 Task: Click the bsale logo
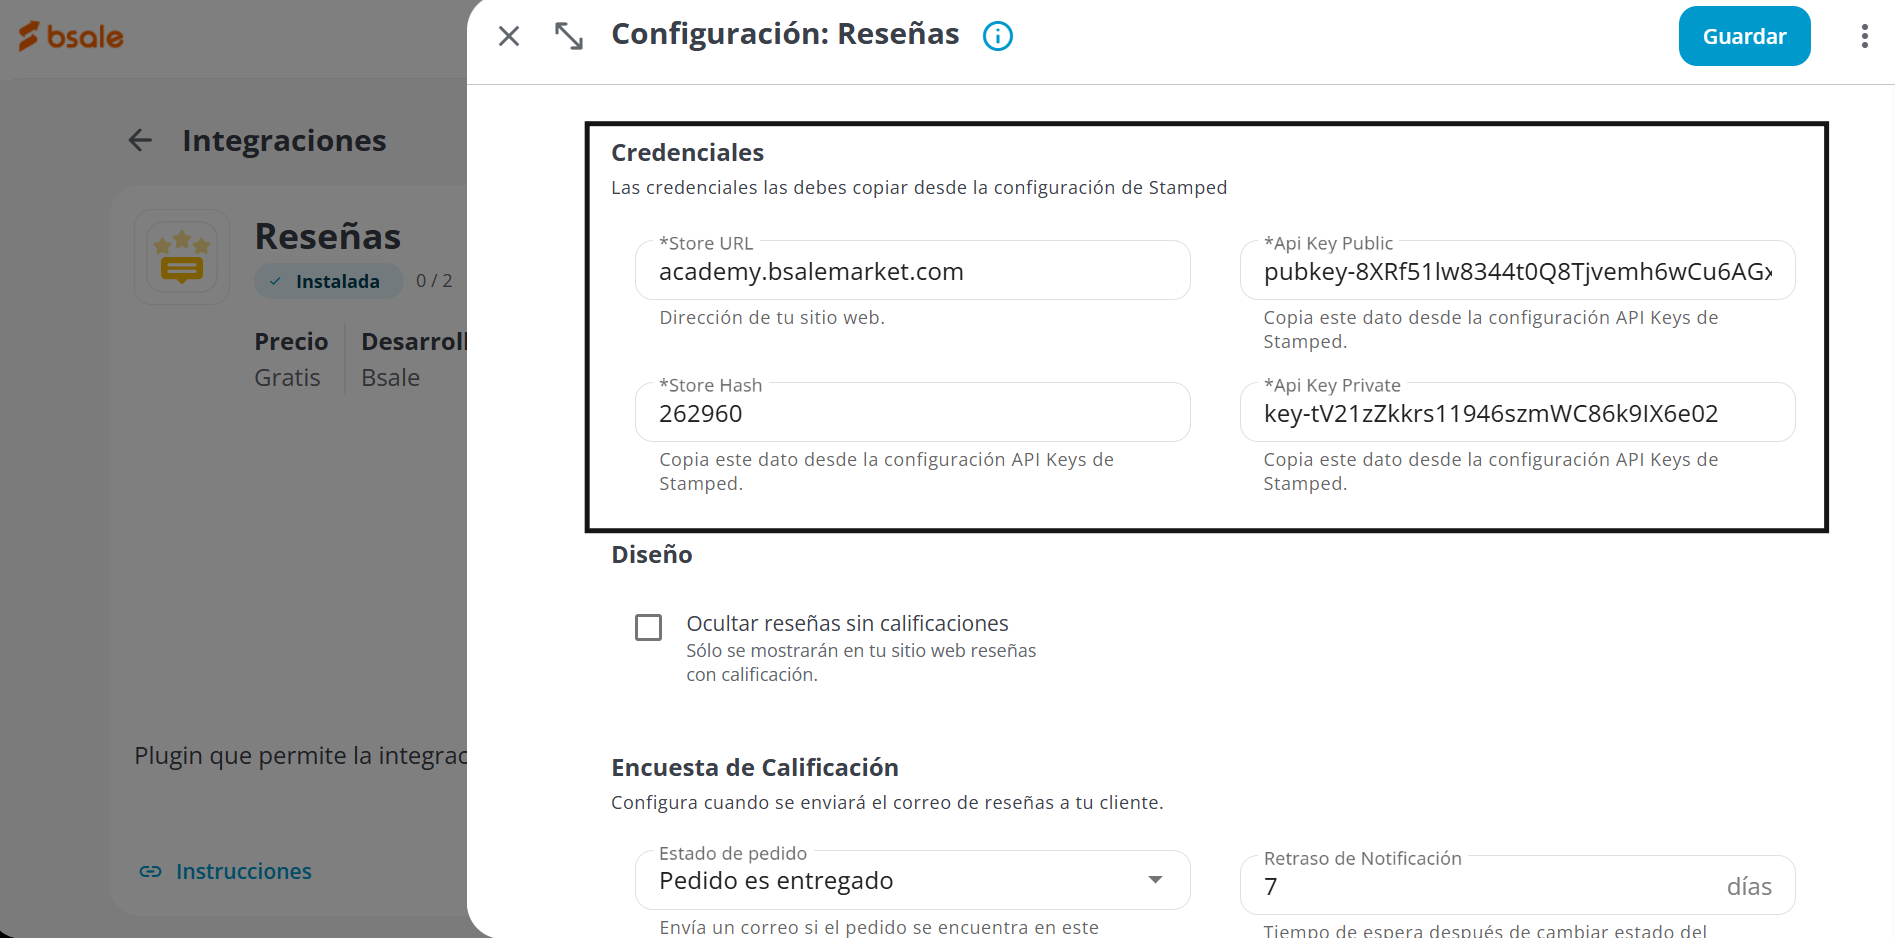click(x=71, y=36)
